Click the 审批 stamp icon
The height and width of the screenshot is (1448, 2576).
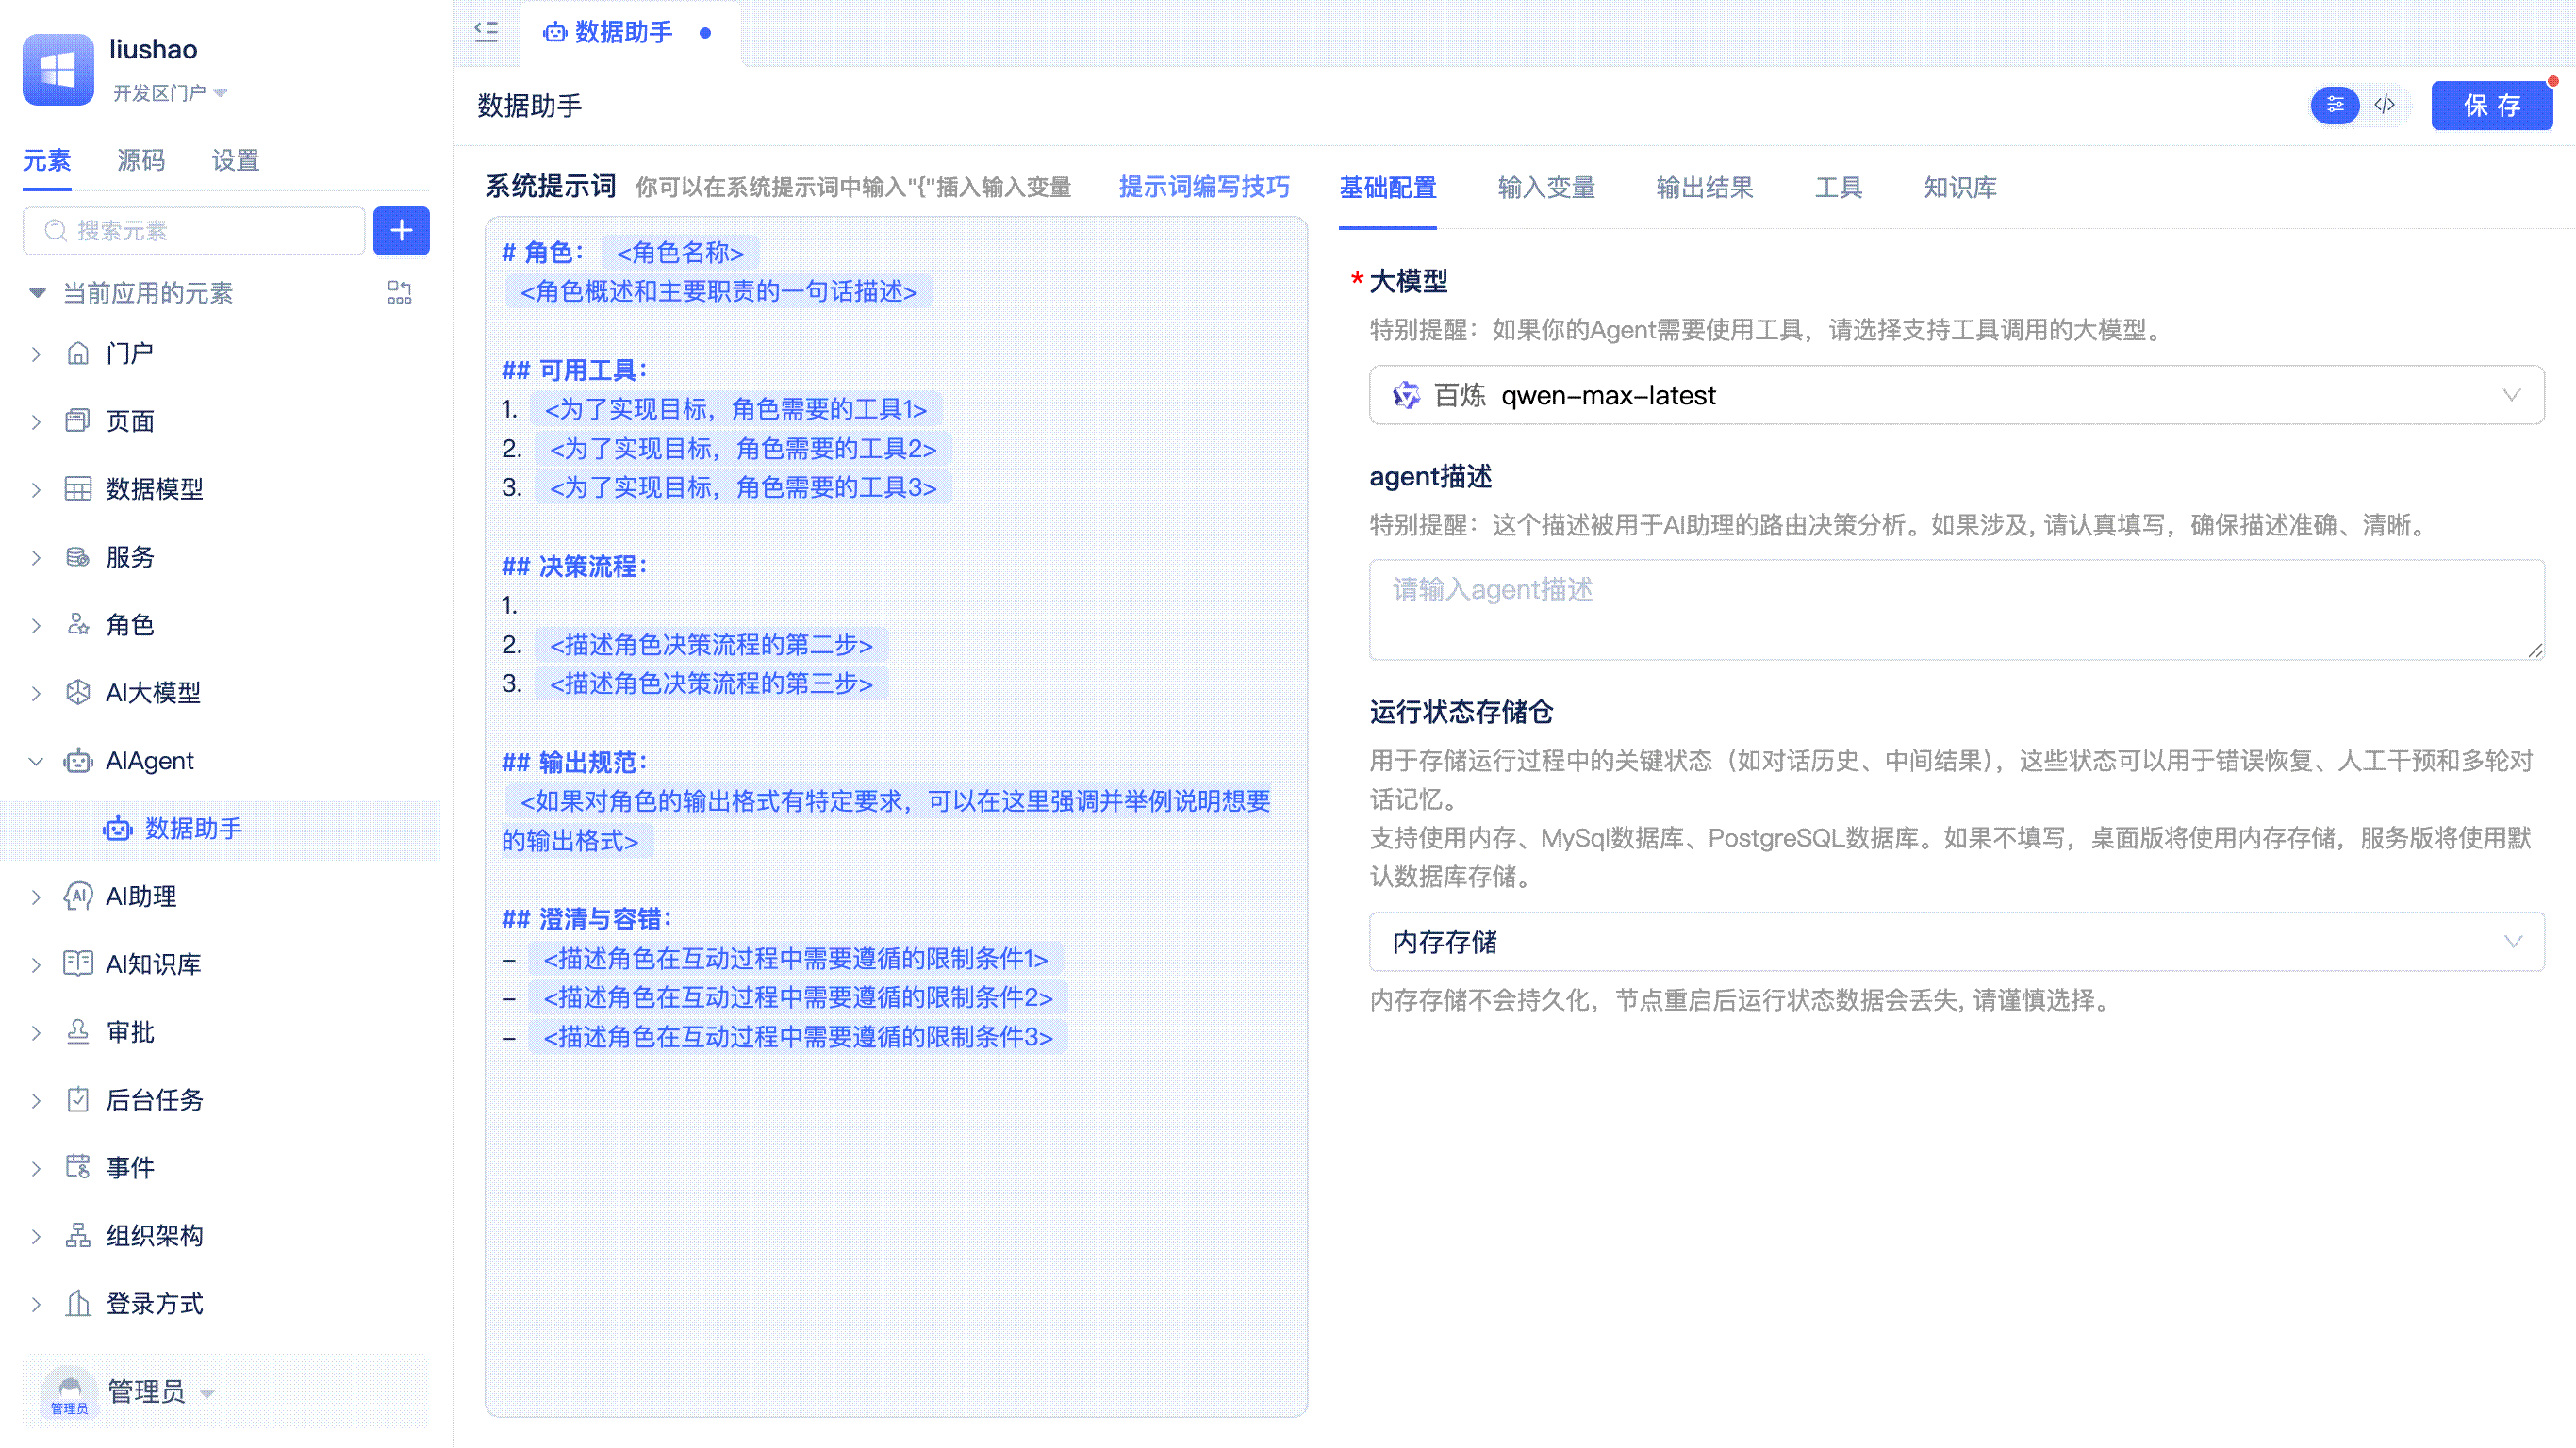coord(78,1032)
